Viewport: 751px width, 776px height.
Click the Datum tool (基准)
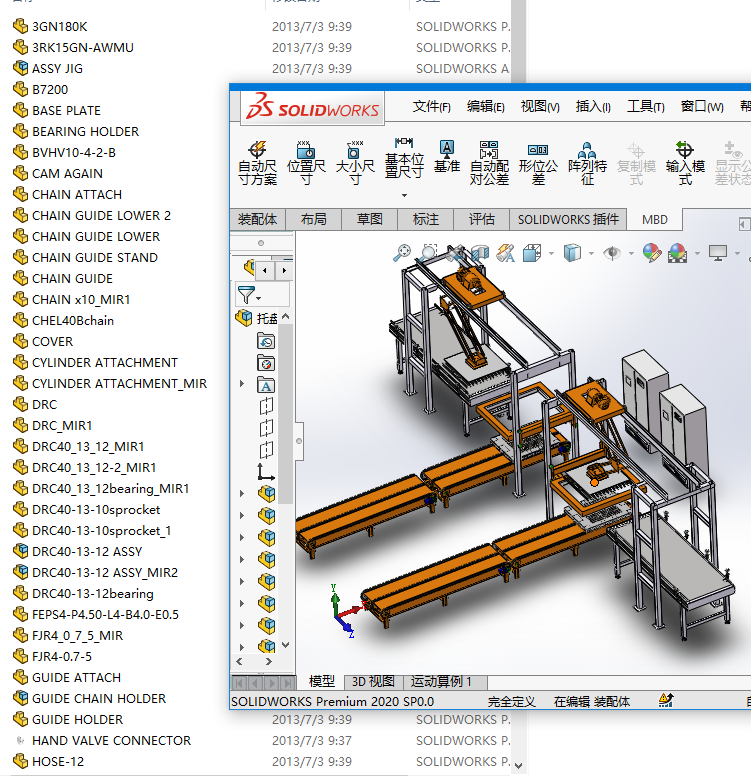point(447,156)
